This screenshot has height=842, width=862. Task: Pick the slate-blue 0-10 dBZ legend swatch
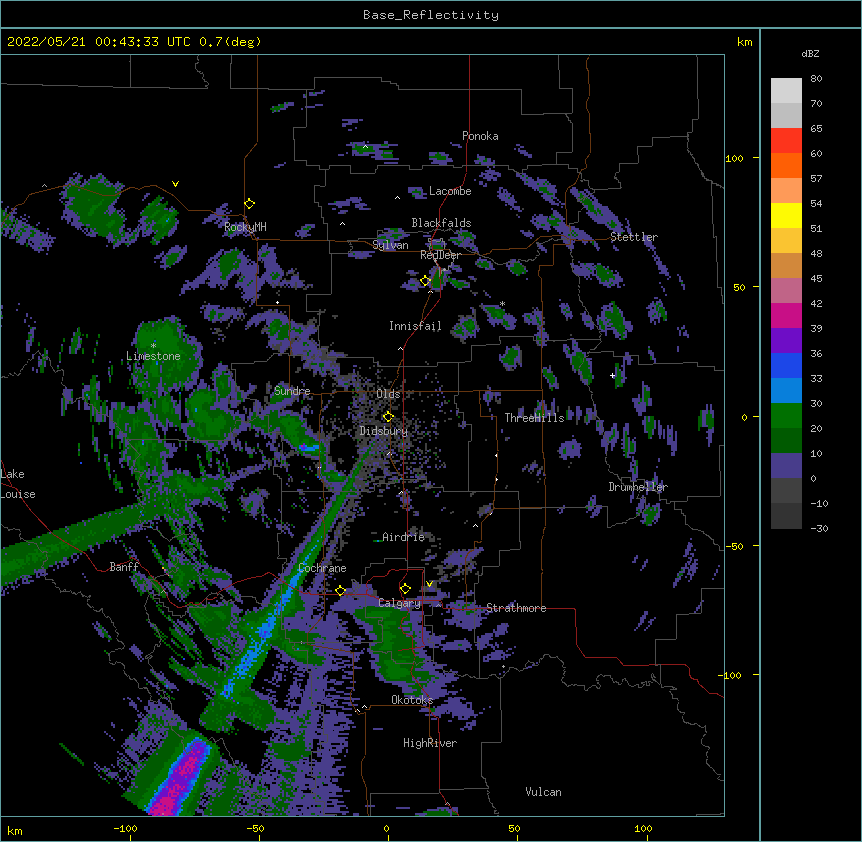(786, 466)
